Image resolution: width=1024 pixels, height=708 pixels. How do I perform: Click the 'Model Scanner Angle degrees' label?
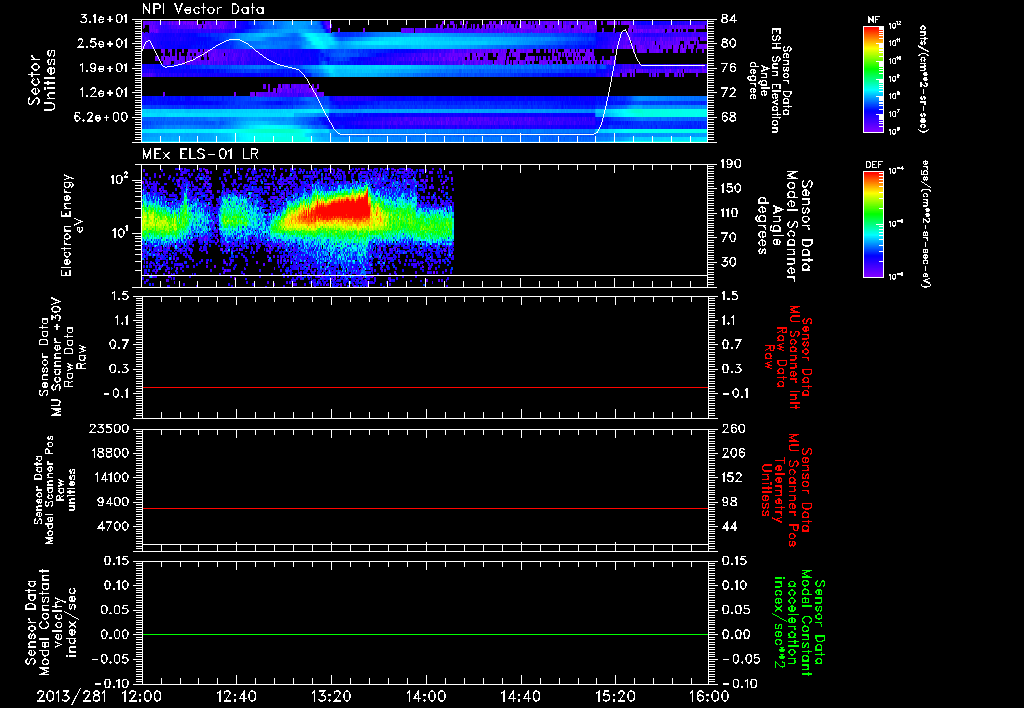pyautogui.click(x=784, y=226)
